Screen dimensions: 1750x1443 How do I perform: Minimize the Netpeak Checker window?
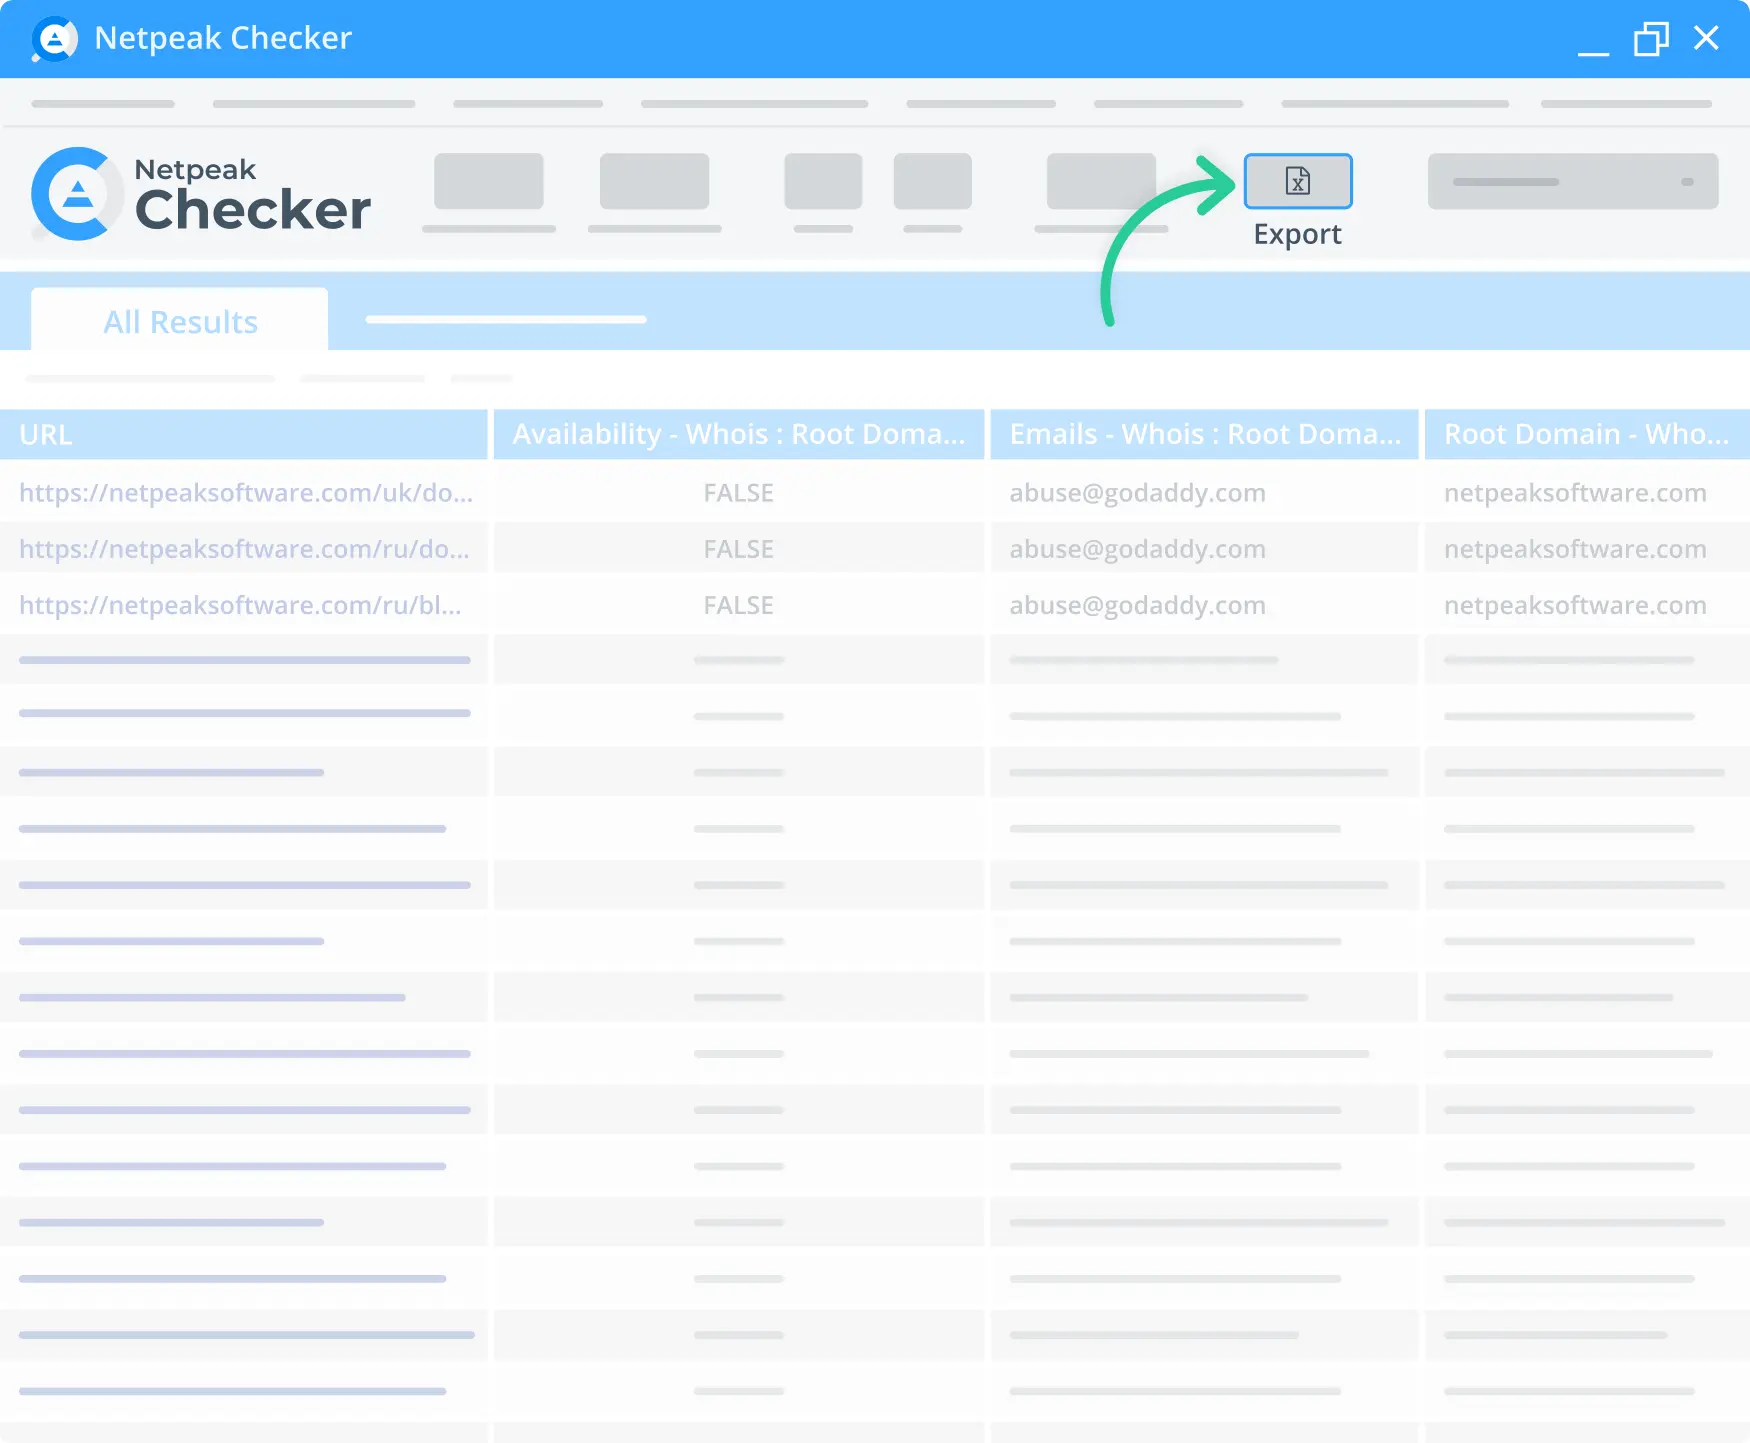pos(1593,52)
